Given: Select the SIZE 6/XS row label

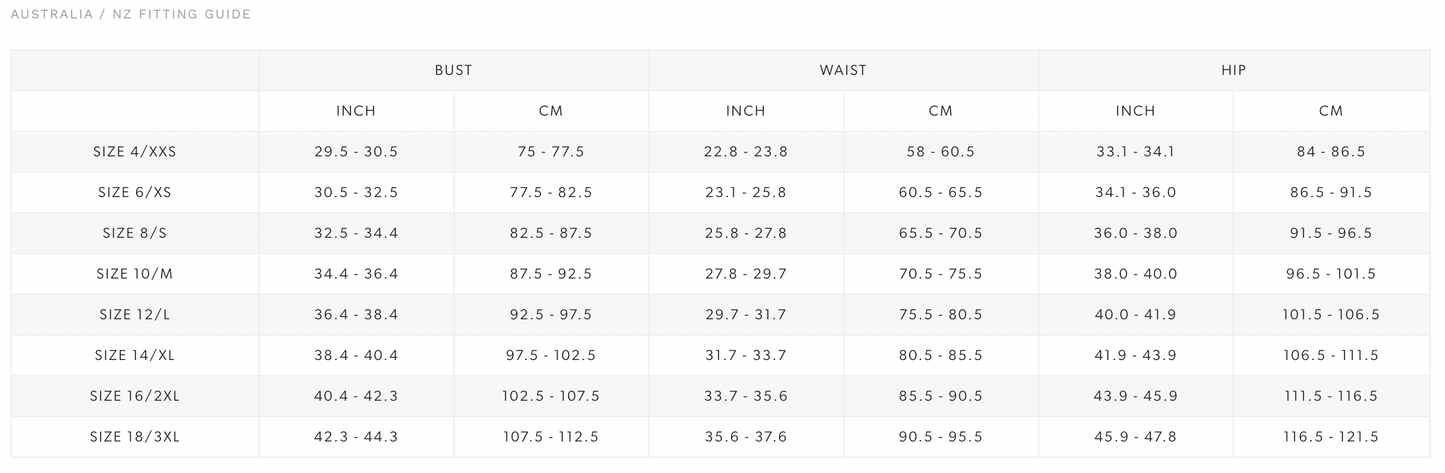Looking at the screenshot, I should (x=135, y=192).
